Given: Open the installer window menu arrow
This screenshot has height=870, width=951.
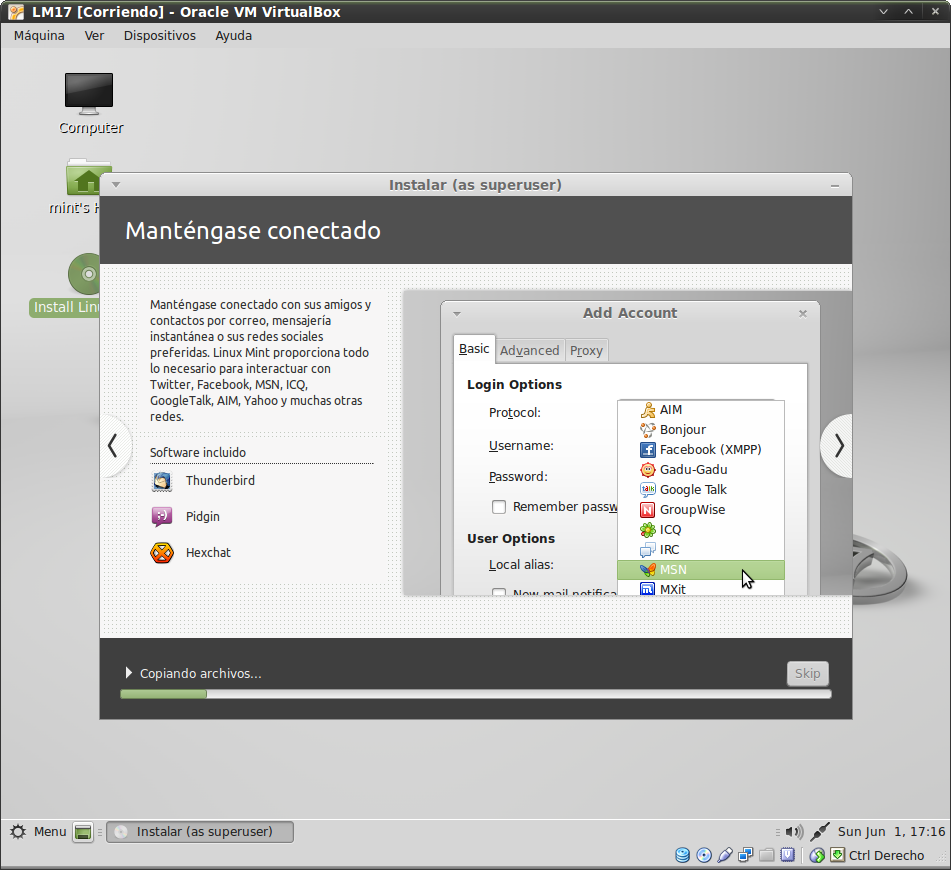Looking at the screenshot, I should [x=116, y=185].
